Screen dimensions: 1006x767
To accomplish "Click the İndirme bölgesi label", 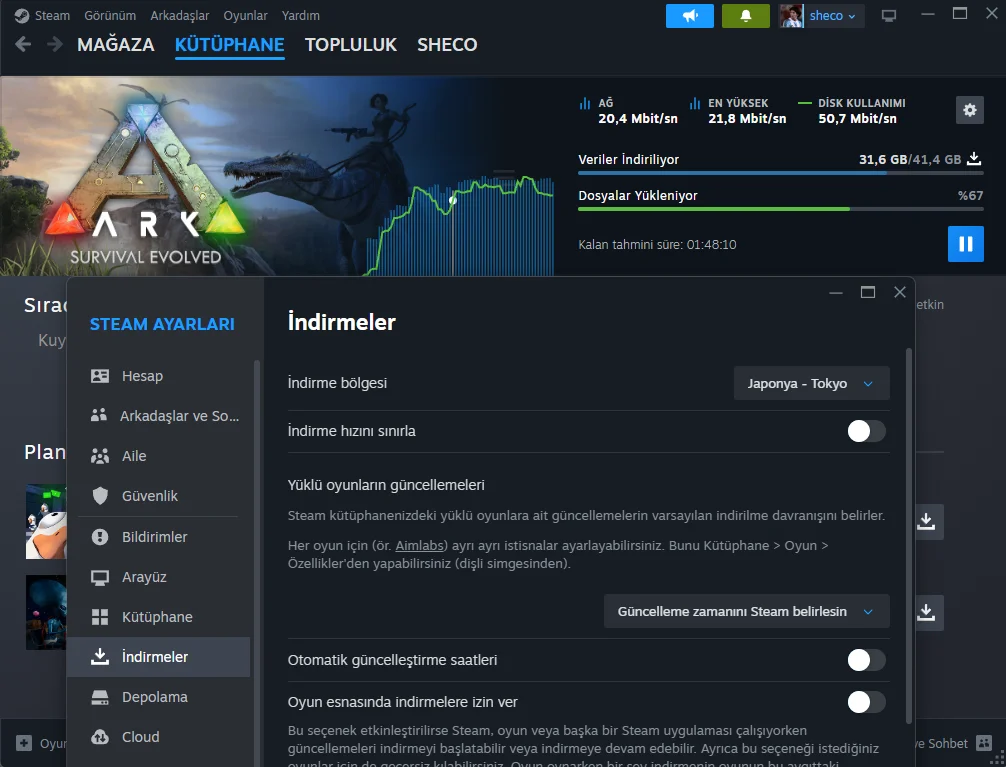I will pyautogui.click(x=337, y=383).
